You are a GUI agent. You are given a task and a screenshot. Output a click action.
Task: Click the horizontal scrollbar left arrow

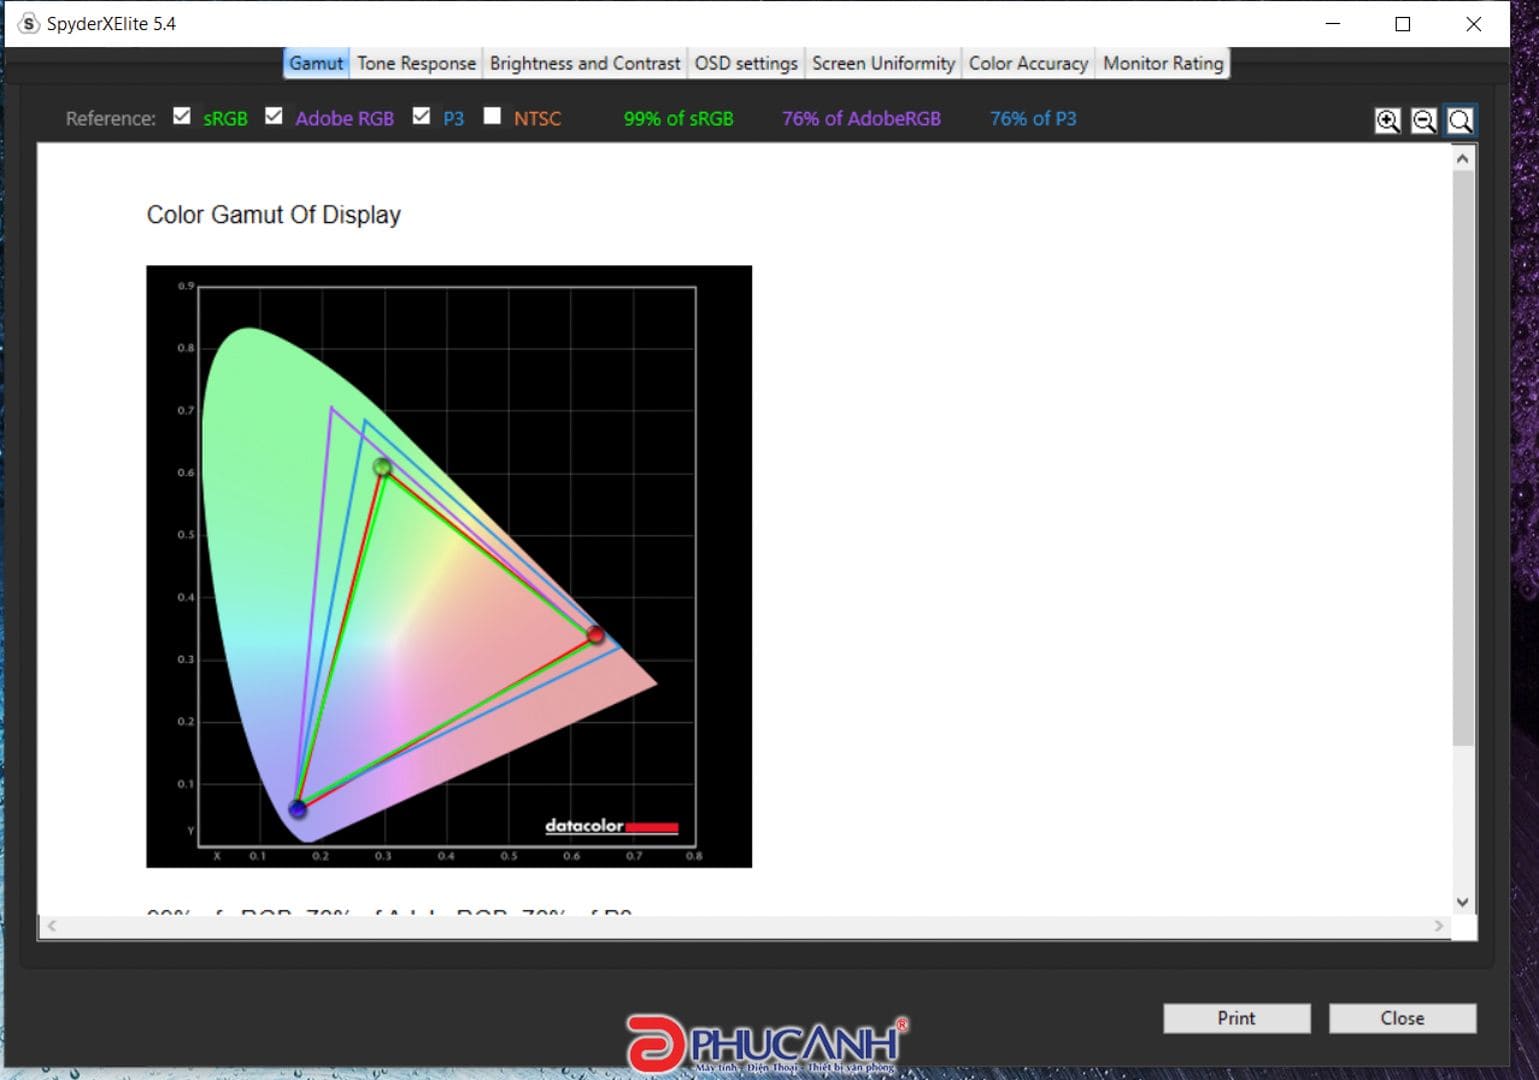(x=52, y=926)
